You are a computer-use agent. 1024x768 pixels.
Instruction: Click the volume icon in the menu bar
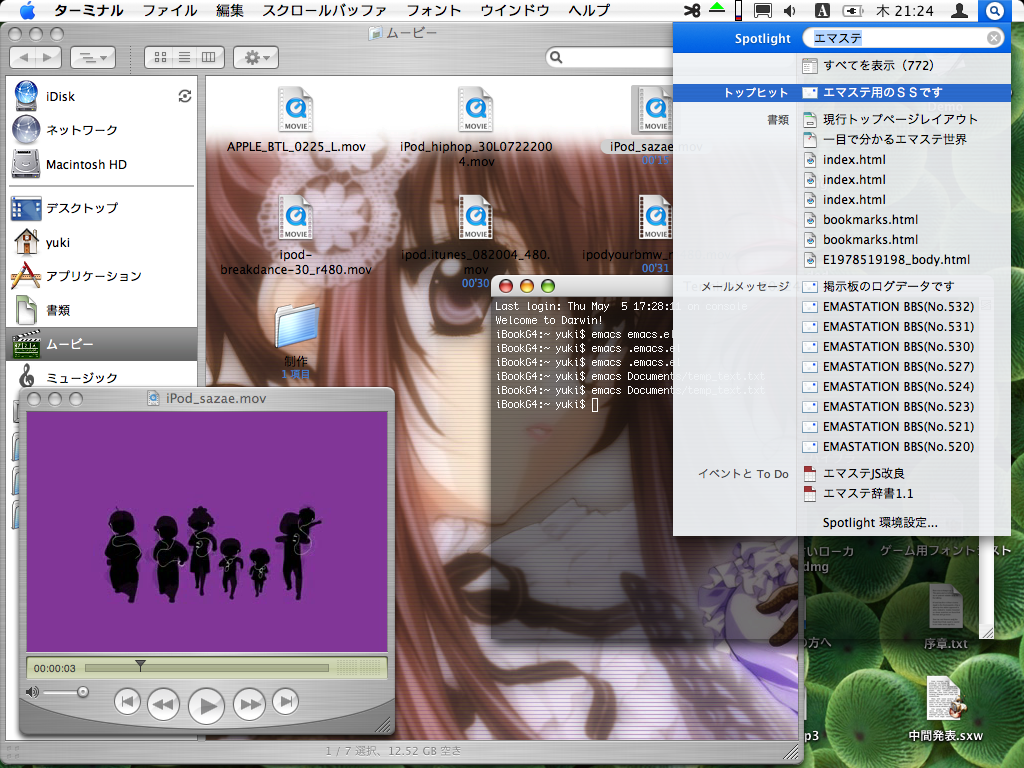[x=790, y=10]
